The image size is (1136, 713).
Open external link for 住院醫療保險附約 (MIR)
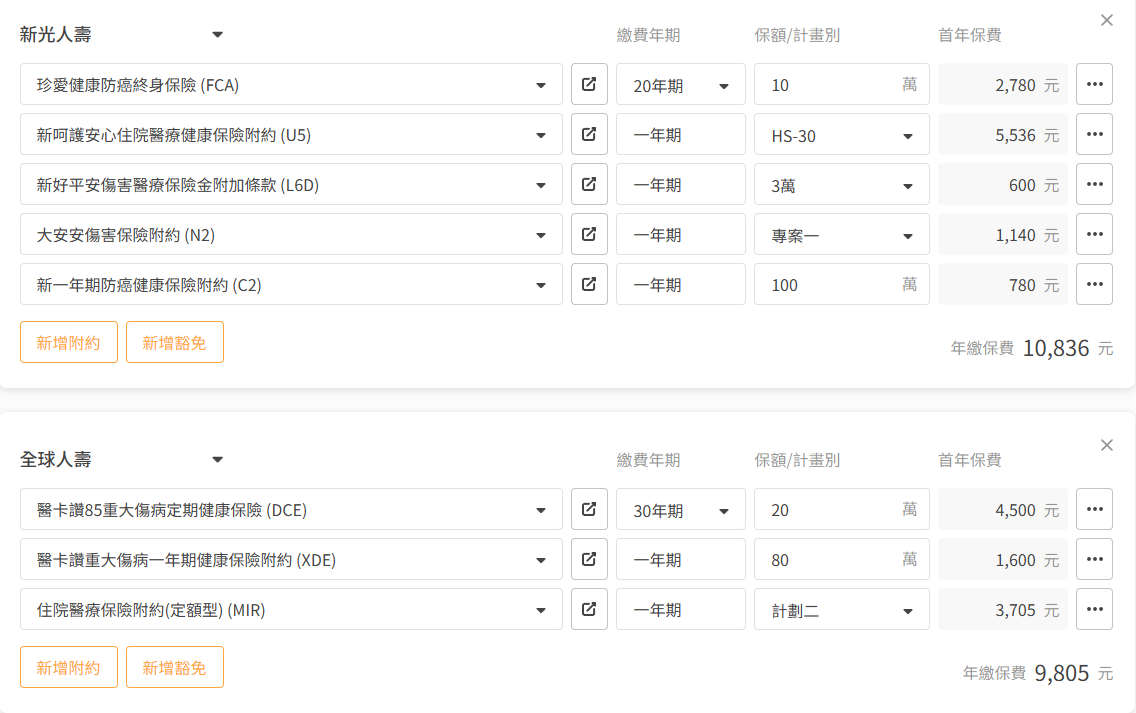(589, 609)
